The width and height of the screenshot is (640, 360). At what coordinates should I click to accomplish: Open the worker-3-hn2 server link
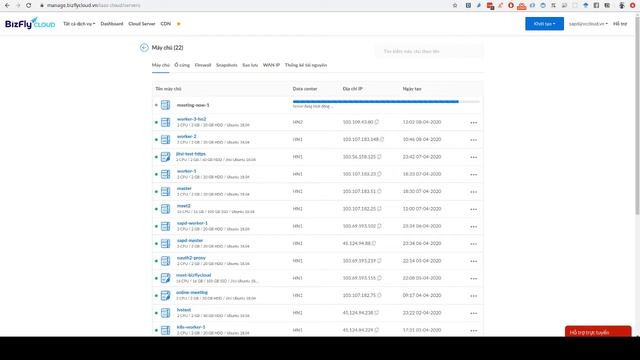coord(191,119)
